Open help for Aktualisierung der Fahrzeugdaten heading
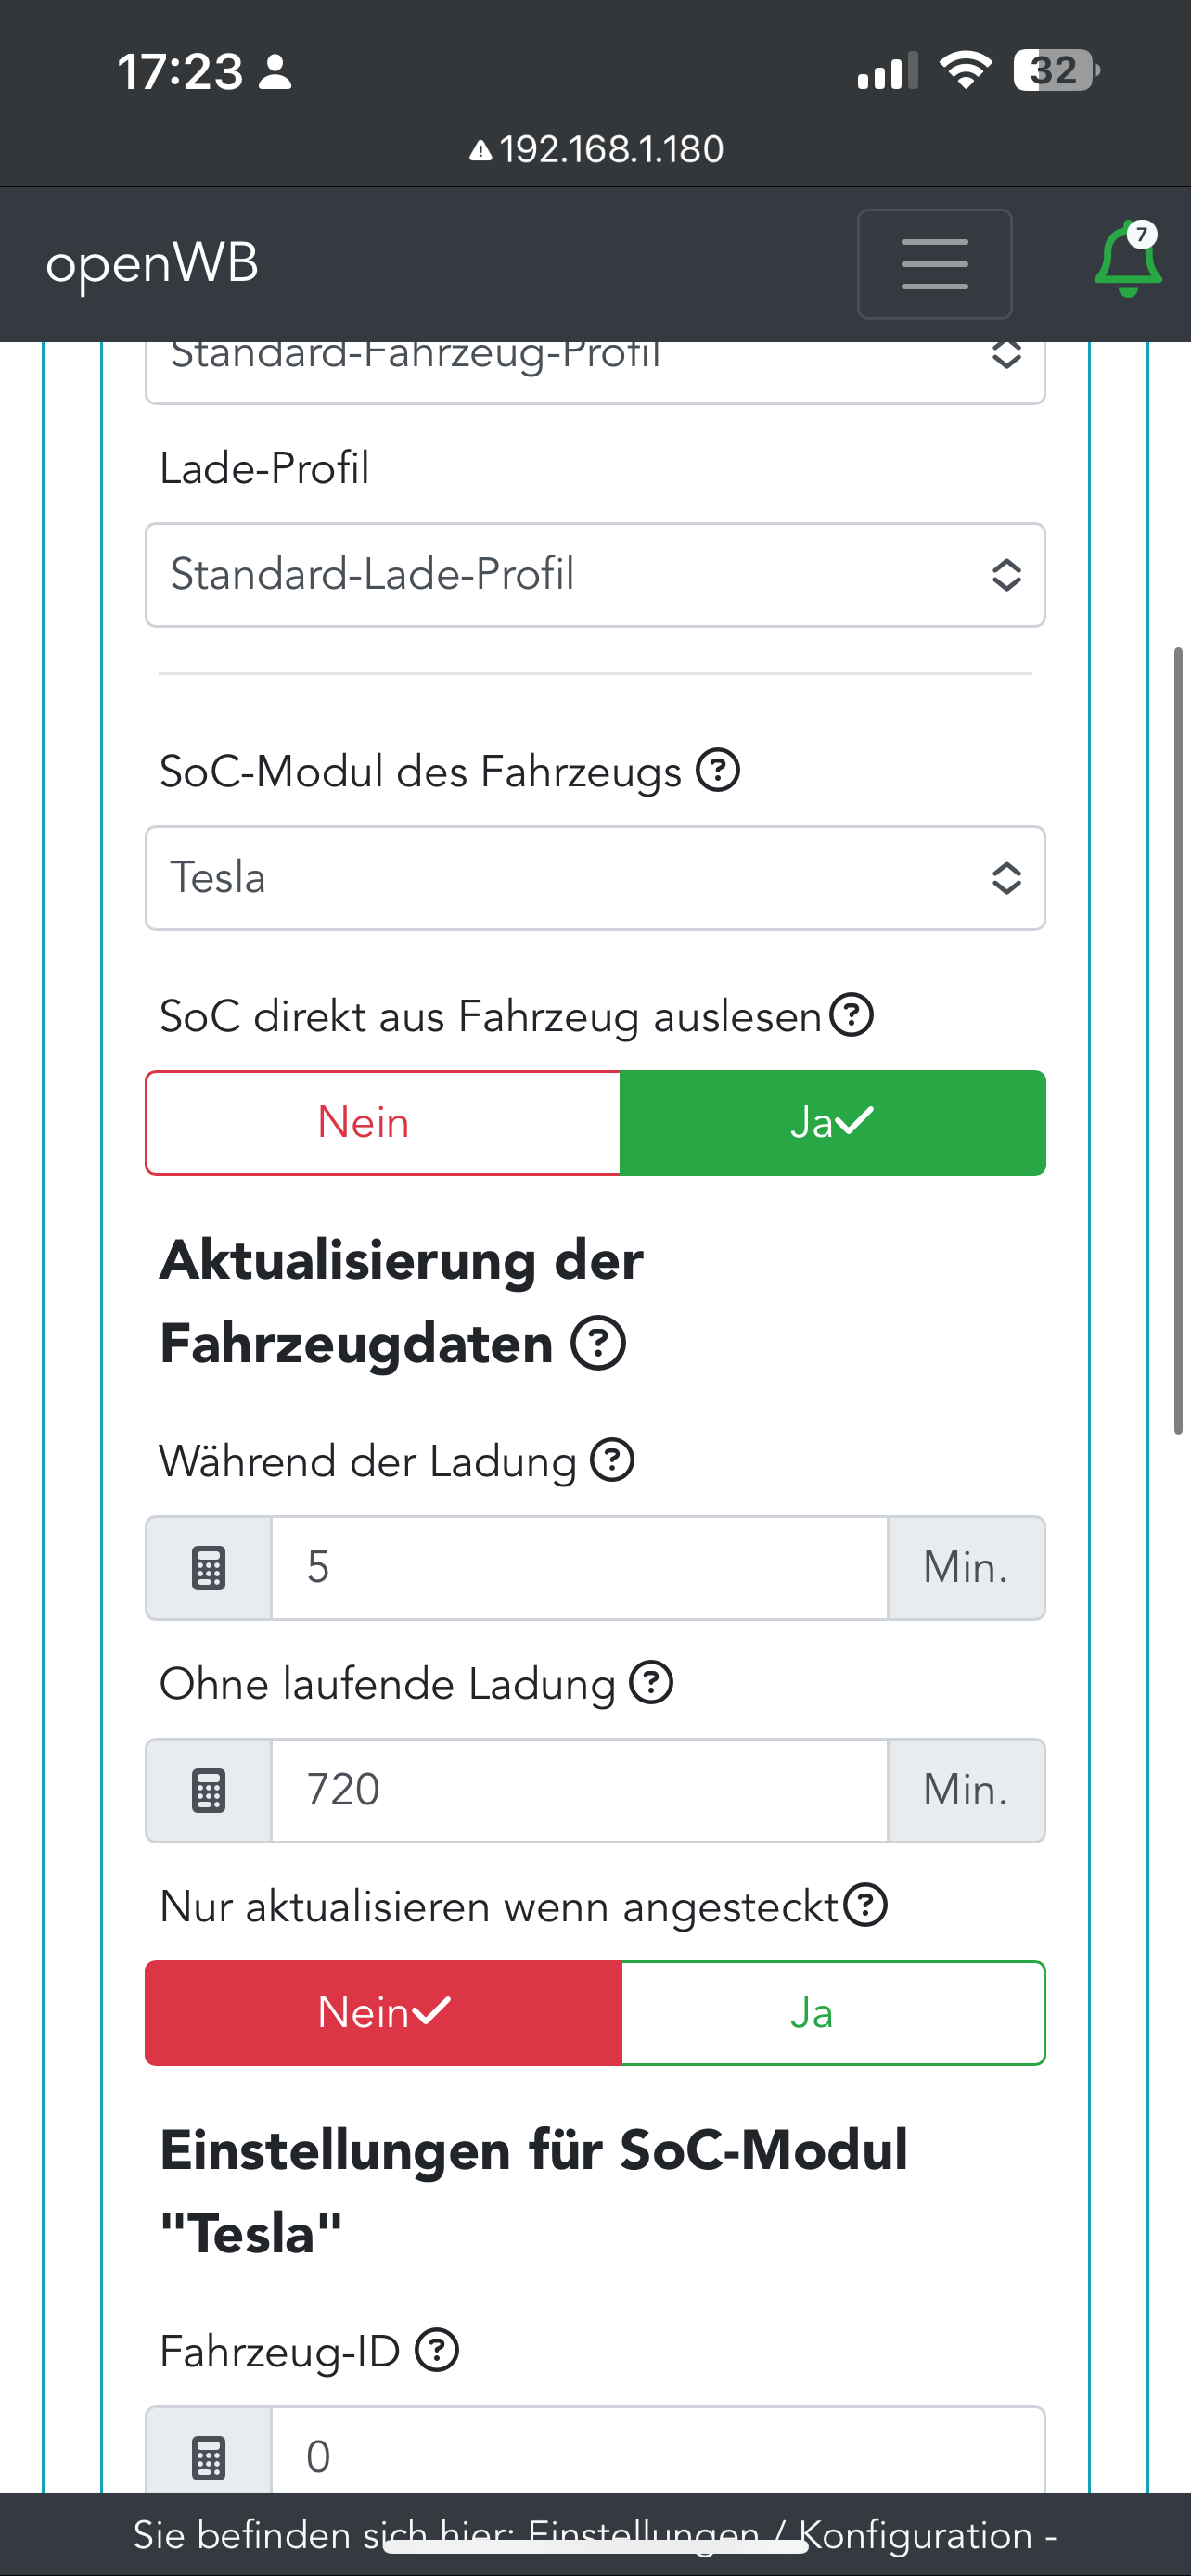Viewport: 1191px width, 2576px height. pyautogui.click(x=598, y=1342)
